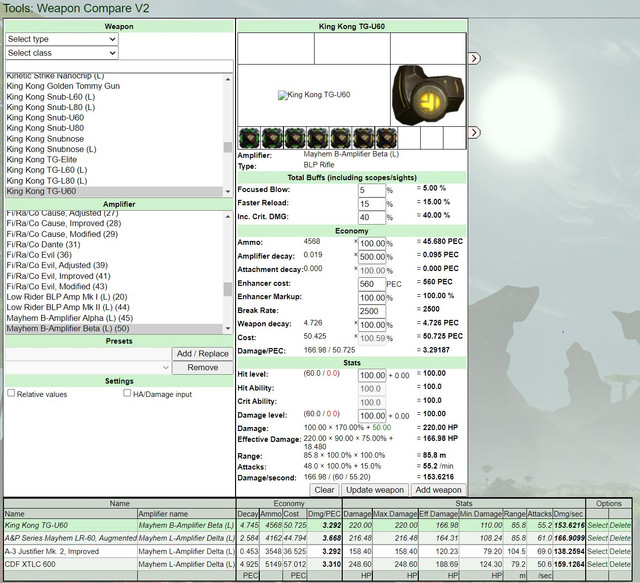Viewport: 640px width, 583px height.
Task: Click the sixth enhancer slot icon
Action: coord(365,137)
